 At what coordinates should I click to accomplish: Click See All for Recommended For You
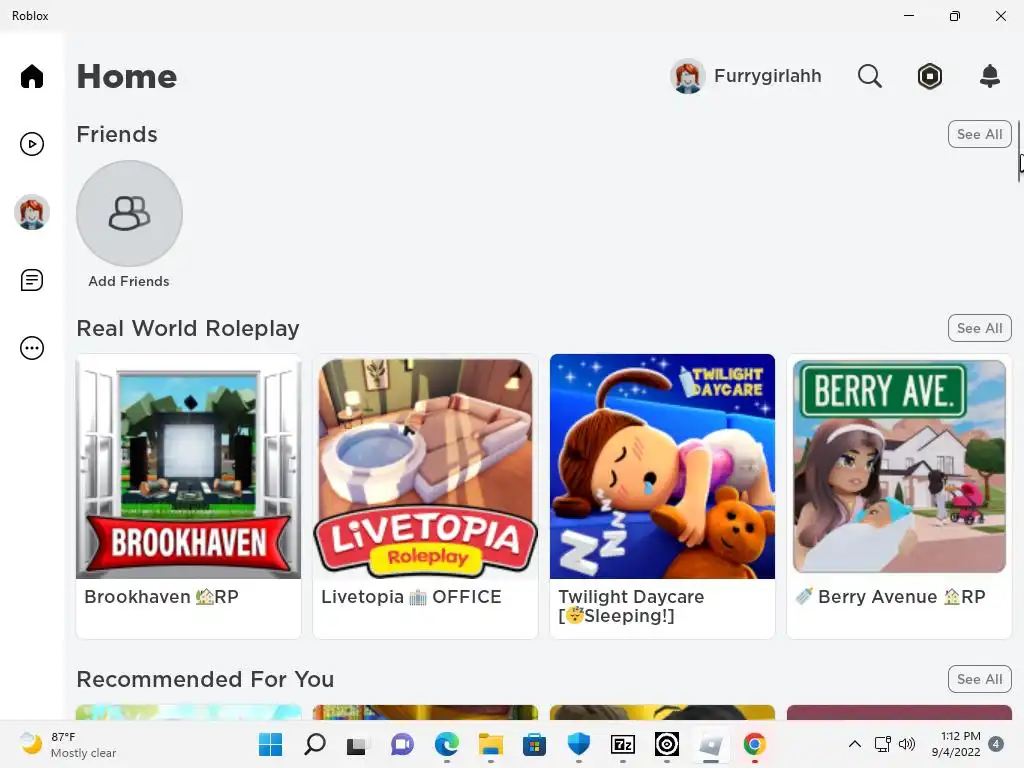(979, 679)
